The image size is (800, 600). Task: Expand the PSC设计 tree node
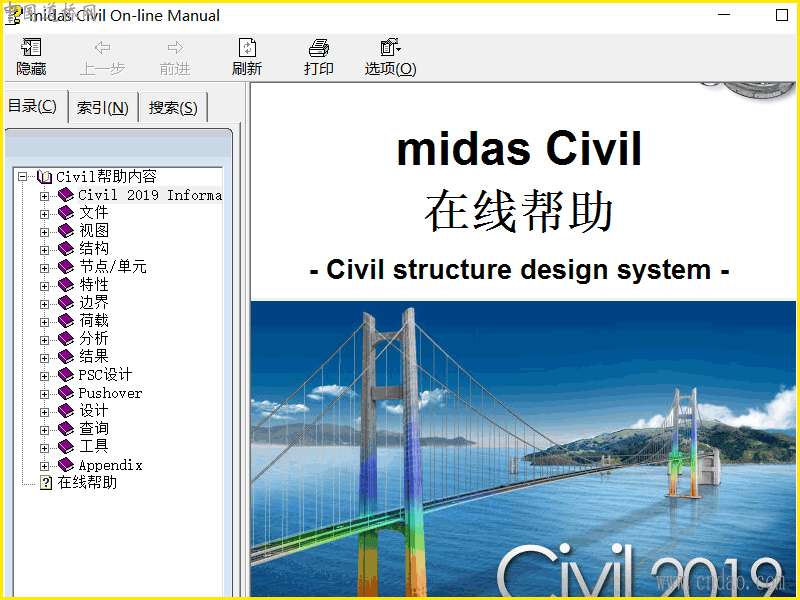tap(44, 377)
